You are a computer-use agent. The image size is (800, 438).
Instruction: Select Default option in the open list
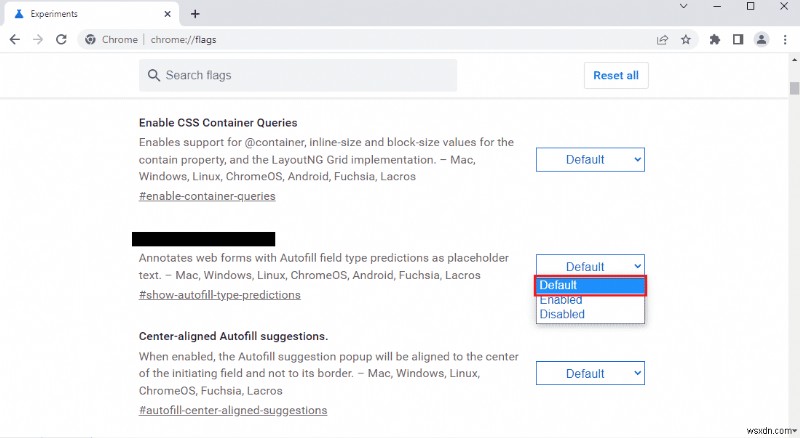click(590, 285)
